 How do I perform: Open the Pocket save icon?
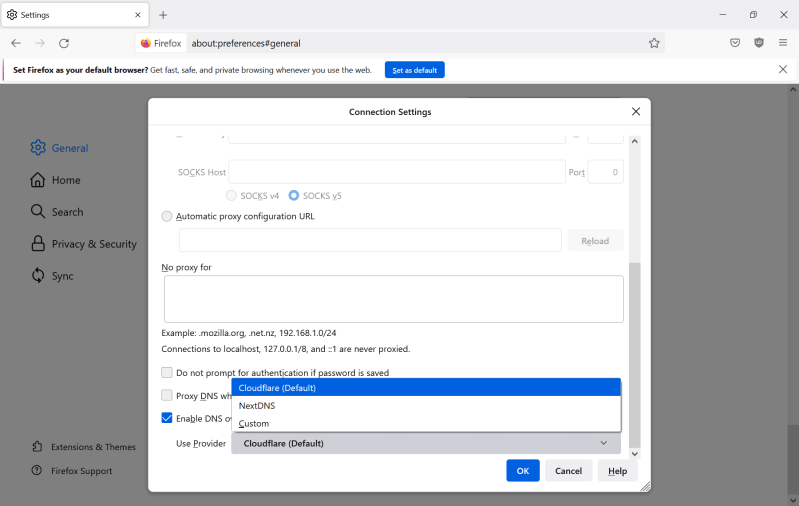[x=735, y=43]
